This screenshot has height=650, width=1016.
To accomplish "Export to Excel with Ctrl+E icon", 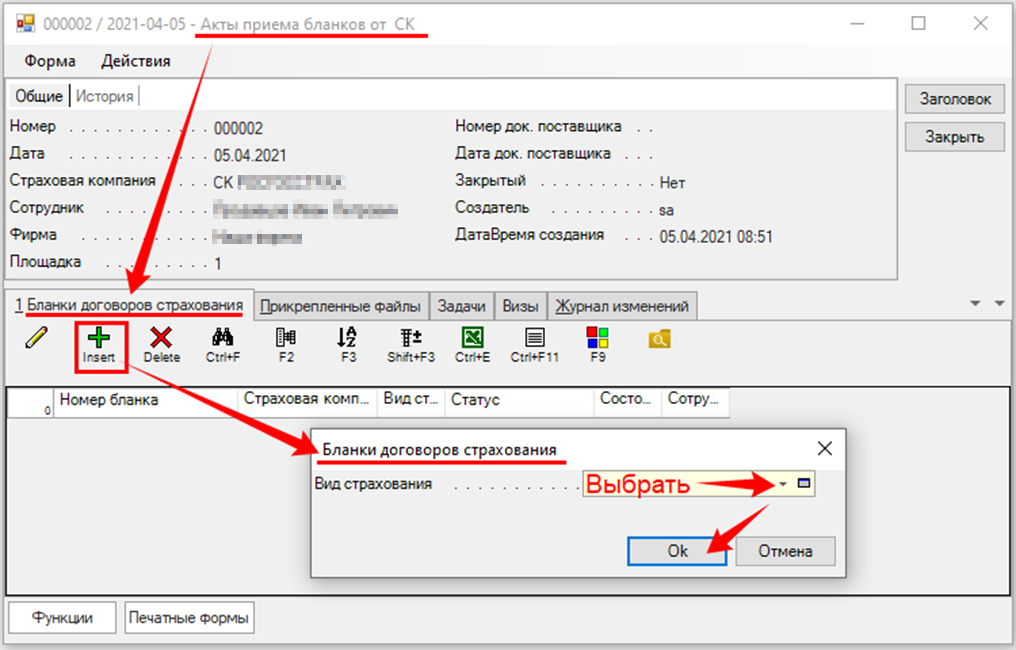I will tap(473, 338).
